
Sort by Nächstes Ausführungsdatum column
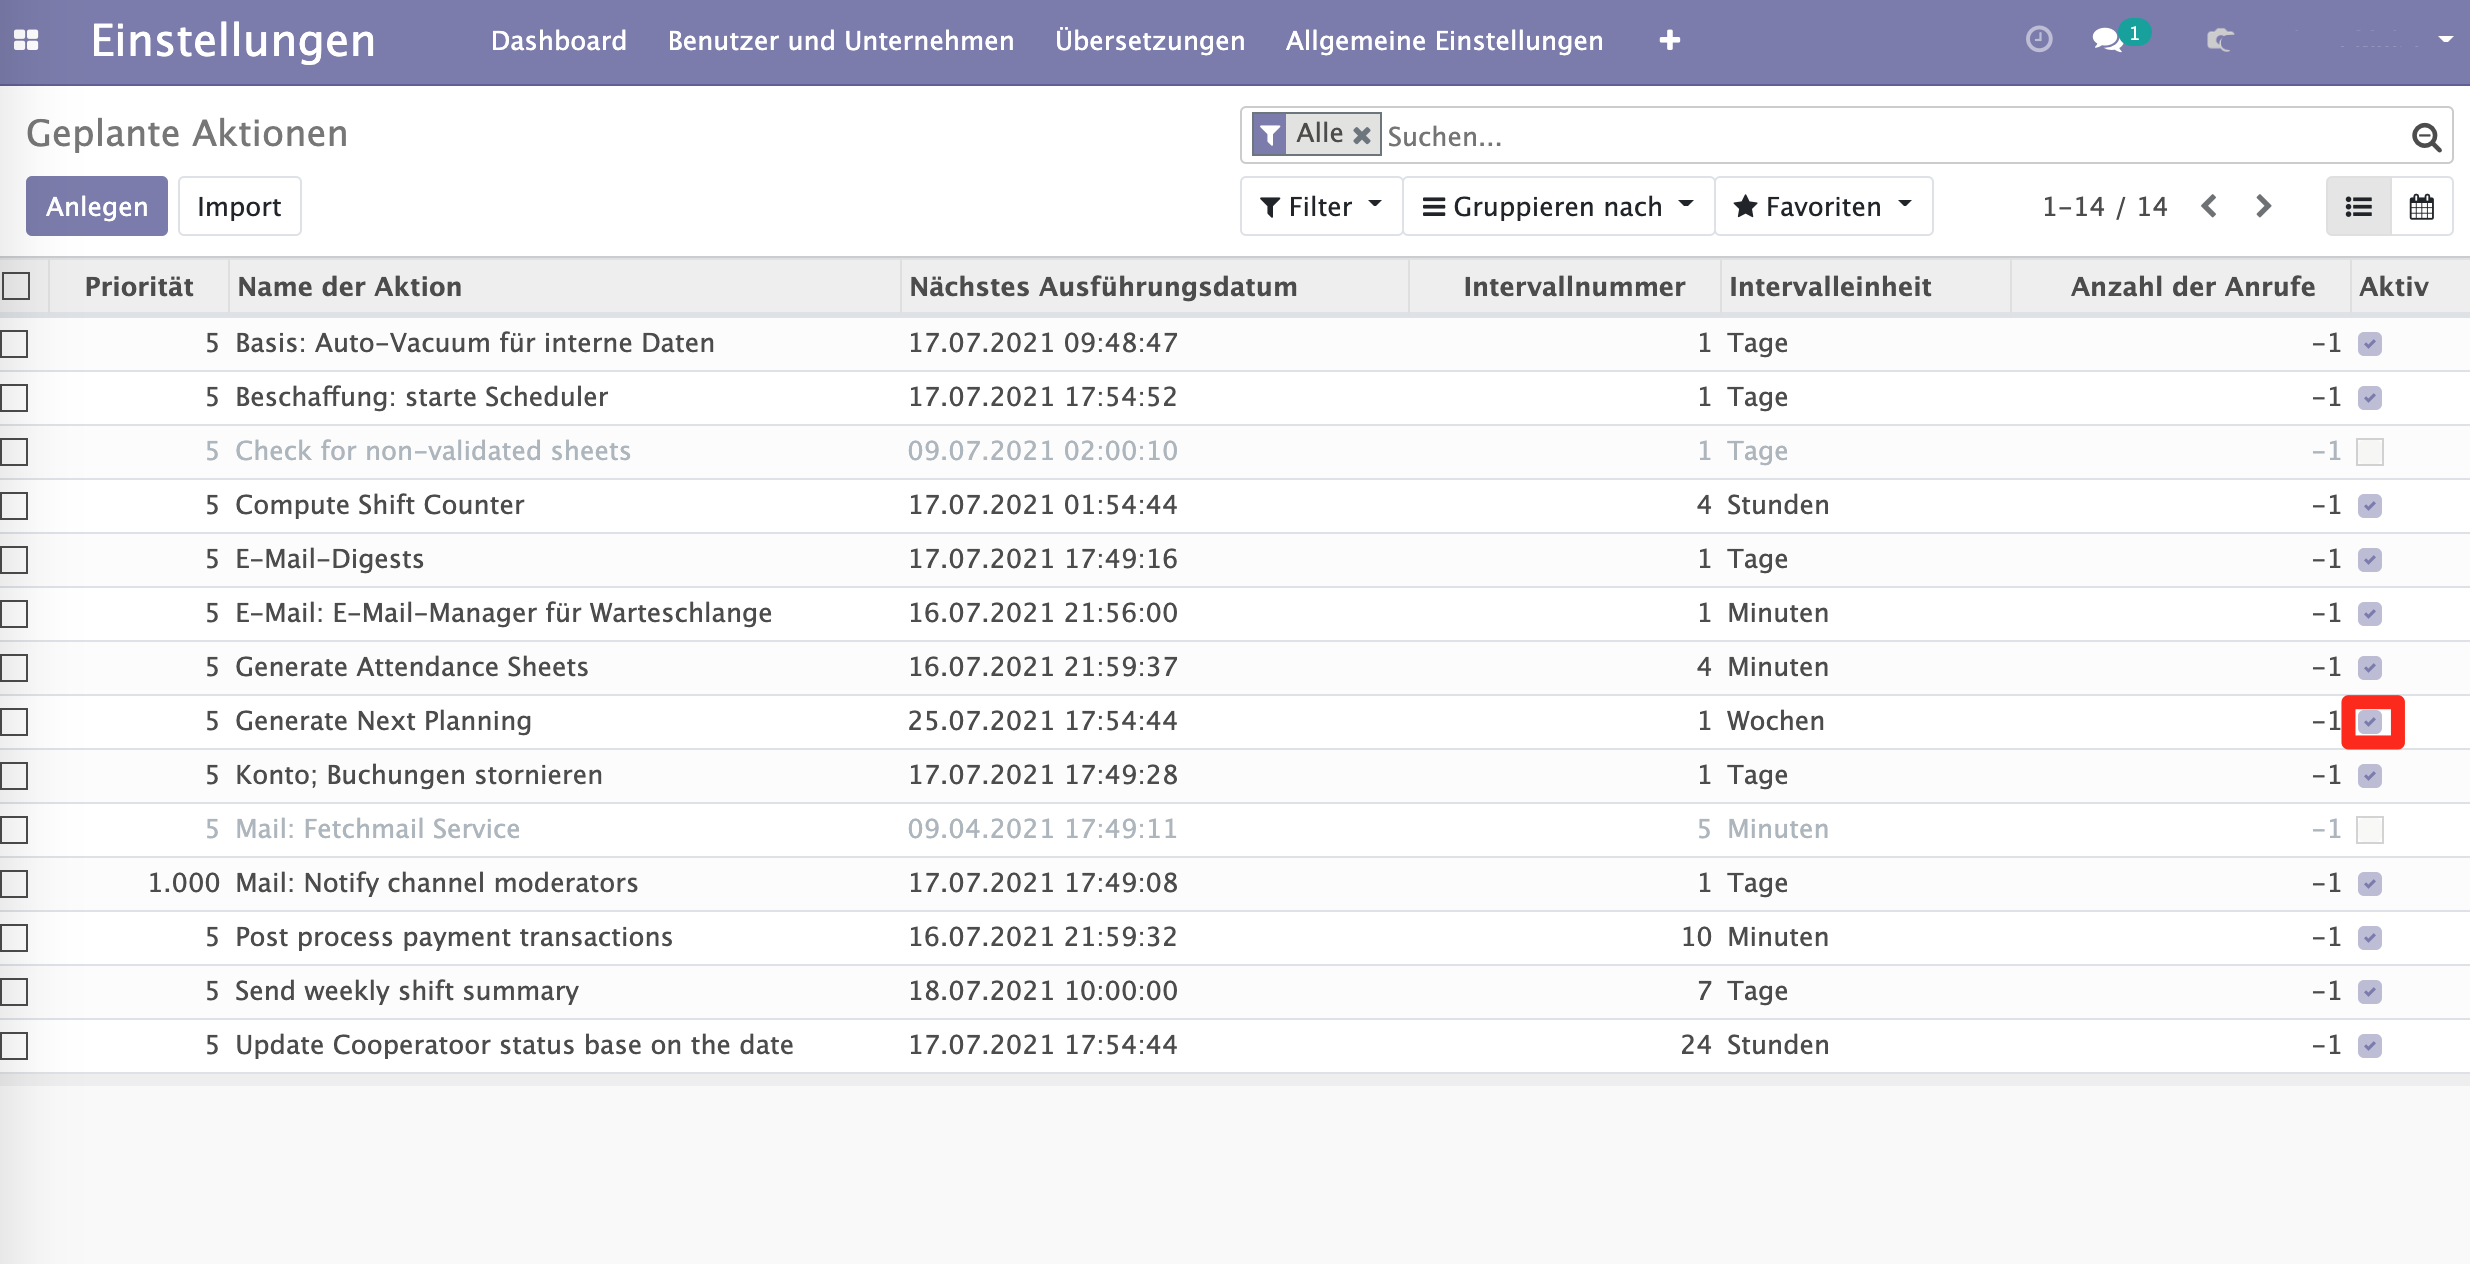(x=1155, y=286)
